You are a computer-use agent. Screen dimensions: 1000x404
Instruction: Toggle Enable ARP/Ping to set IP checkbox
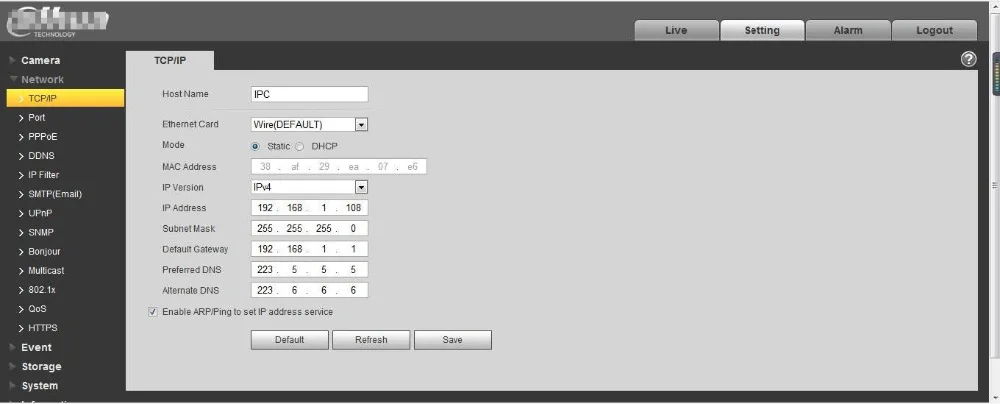[152, 312]
